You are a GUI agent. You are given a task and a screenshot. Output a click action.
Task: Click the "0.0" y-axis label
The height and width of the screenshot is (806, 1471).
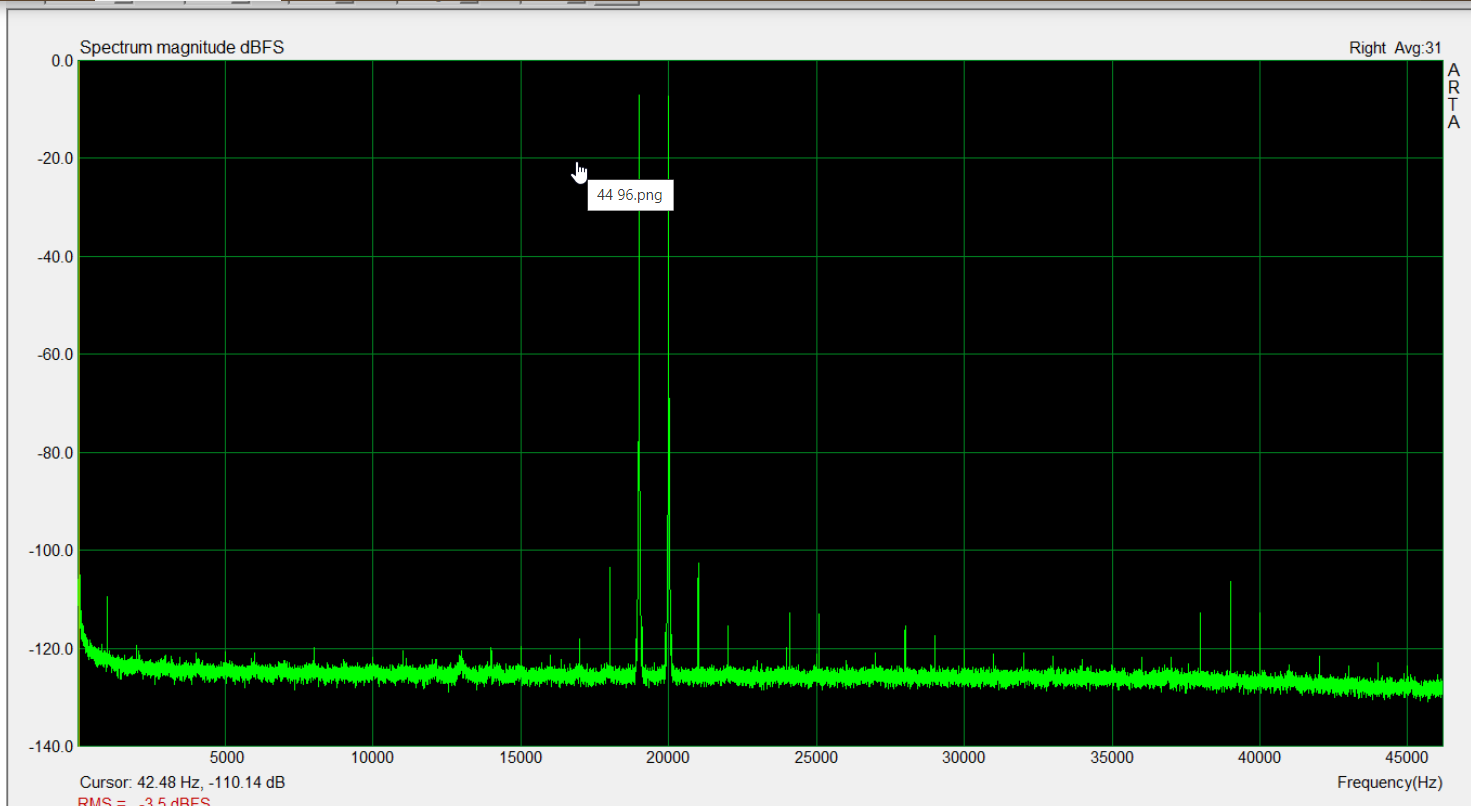62,60
